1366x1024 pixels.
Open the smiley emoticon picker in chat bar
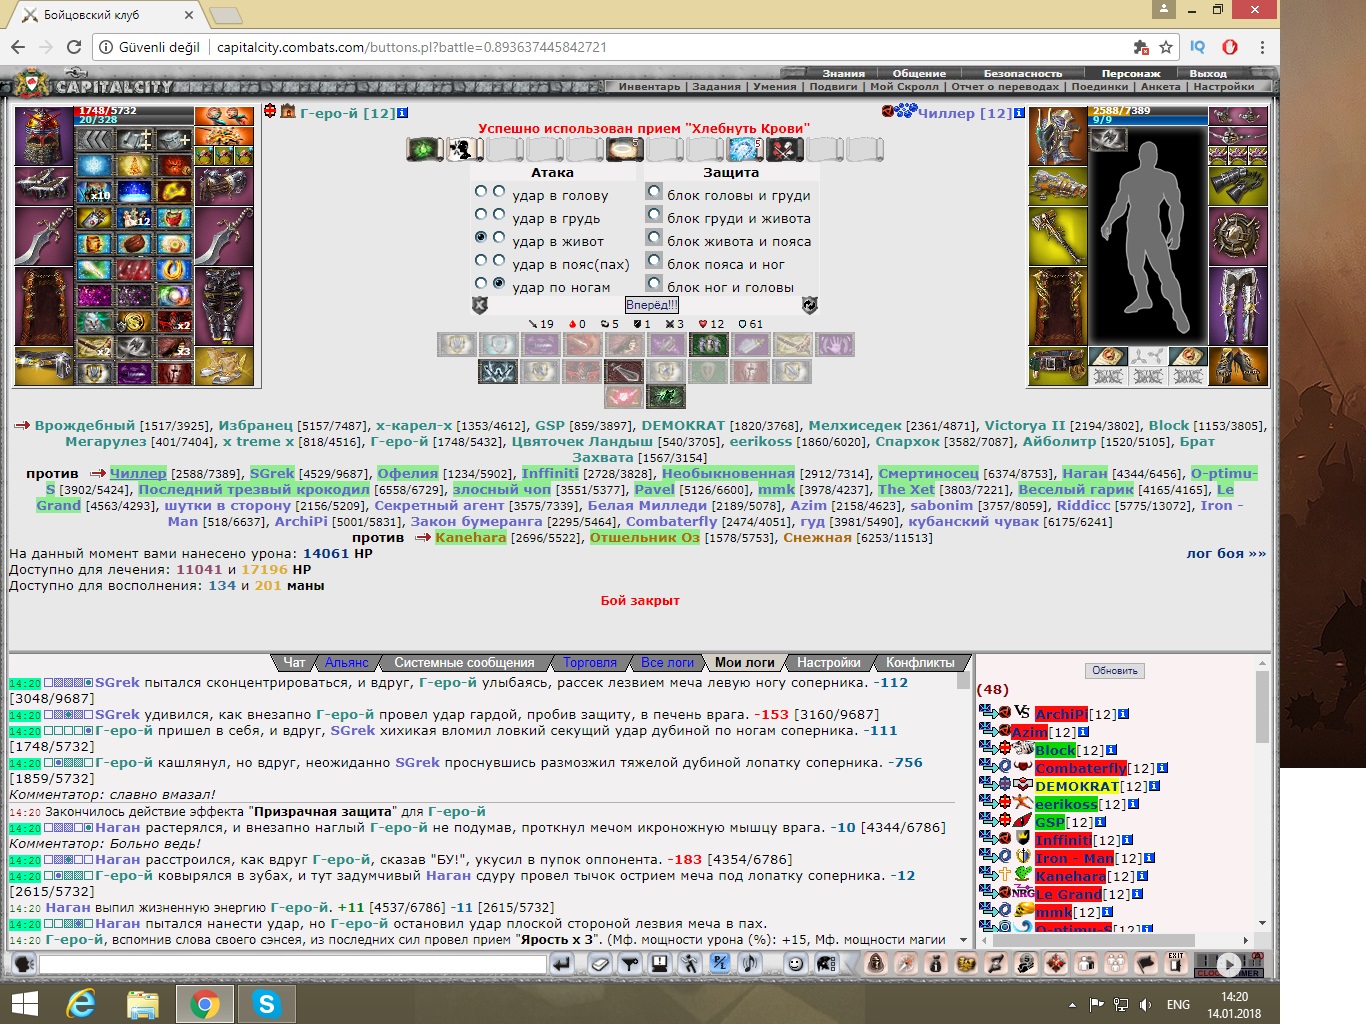point(796,964)
